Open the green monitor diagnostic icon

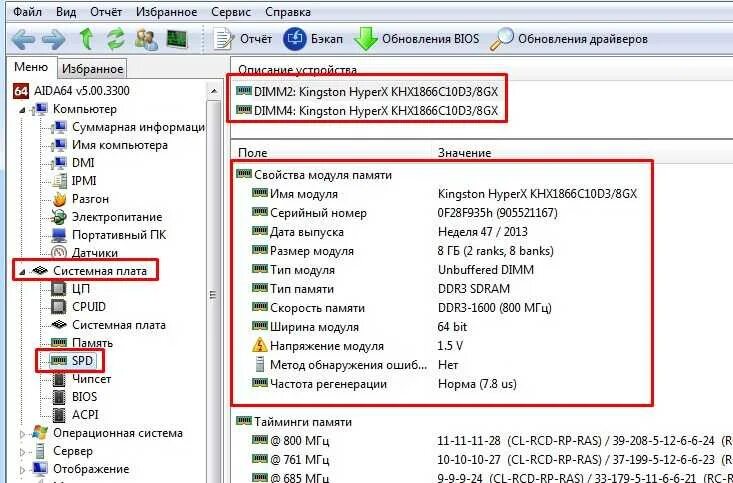pyautogui.click(x=177, y=39)
